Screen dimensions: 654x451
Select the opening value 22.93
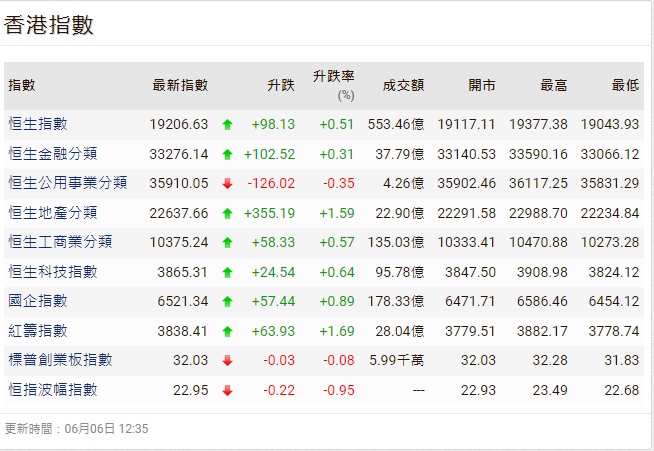click(478, 390)
